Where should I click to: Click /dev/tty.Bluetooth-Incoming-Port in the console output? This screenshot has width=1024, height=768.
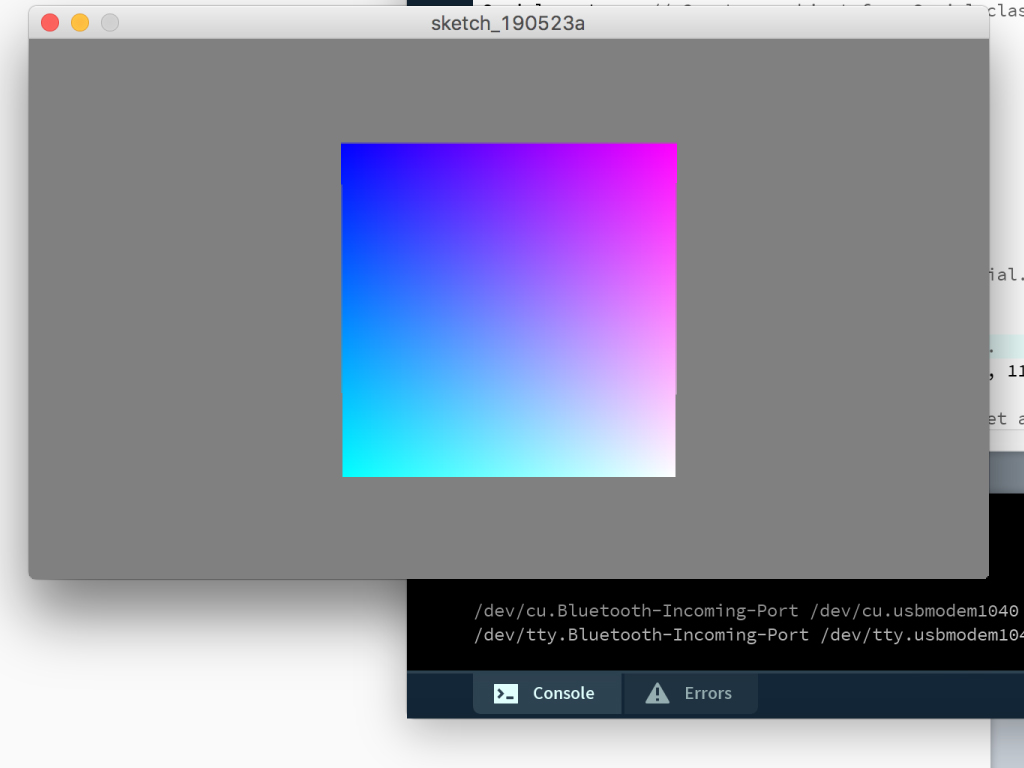tap(641, 635)
